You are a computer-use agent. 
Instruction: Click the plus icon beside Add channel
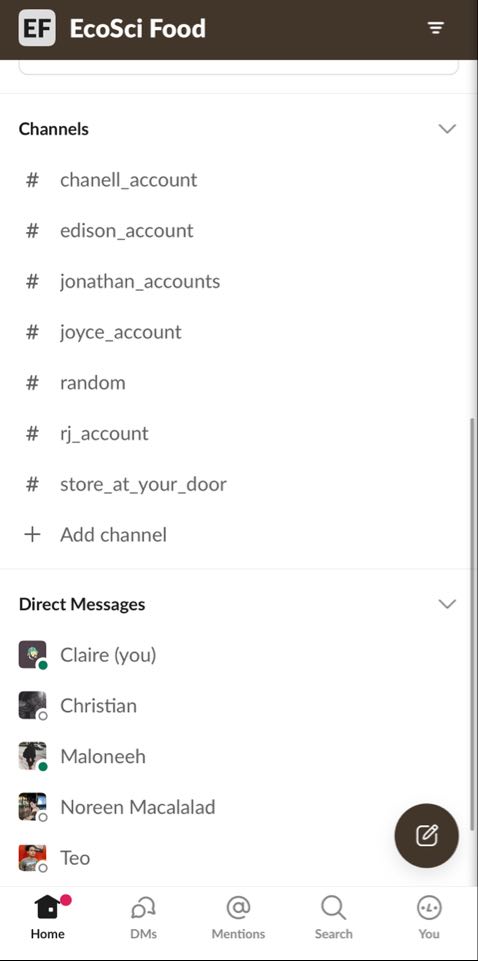coord(32,535)
